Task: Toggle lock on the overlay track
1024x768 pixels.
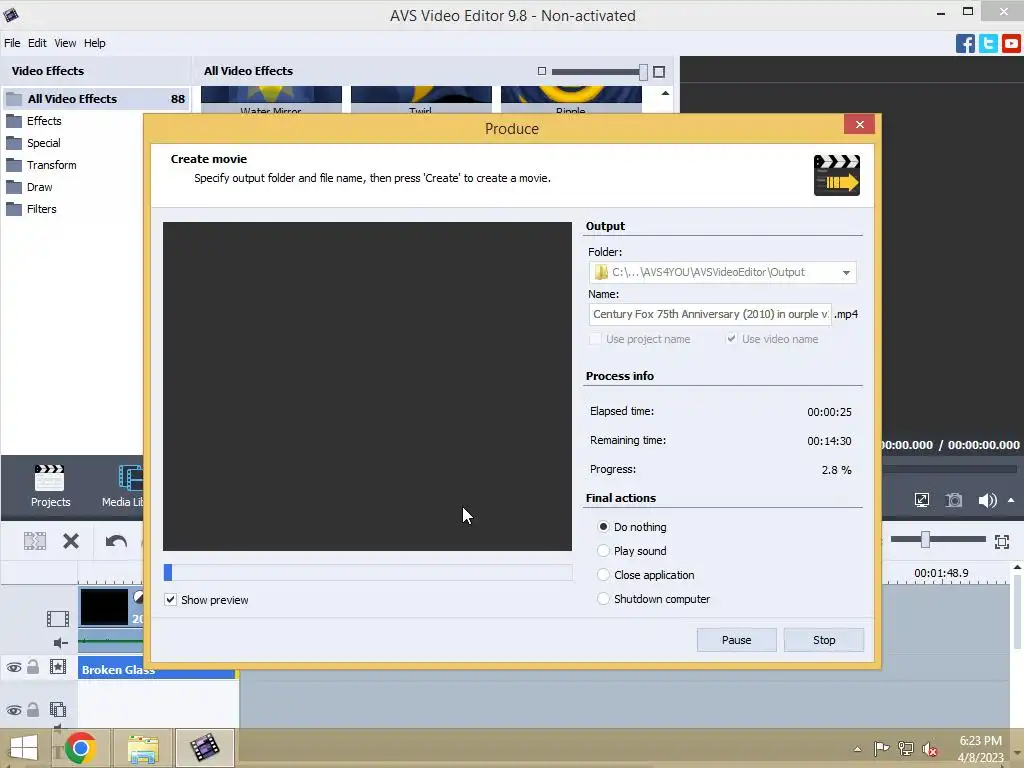Action: 33,709
